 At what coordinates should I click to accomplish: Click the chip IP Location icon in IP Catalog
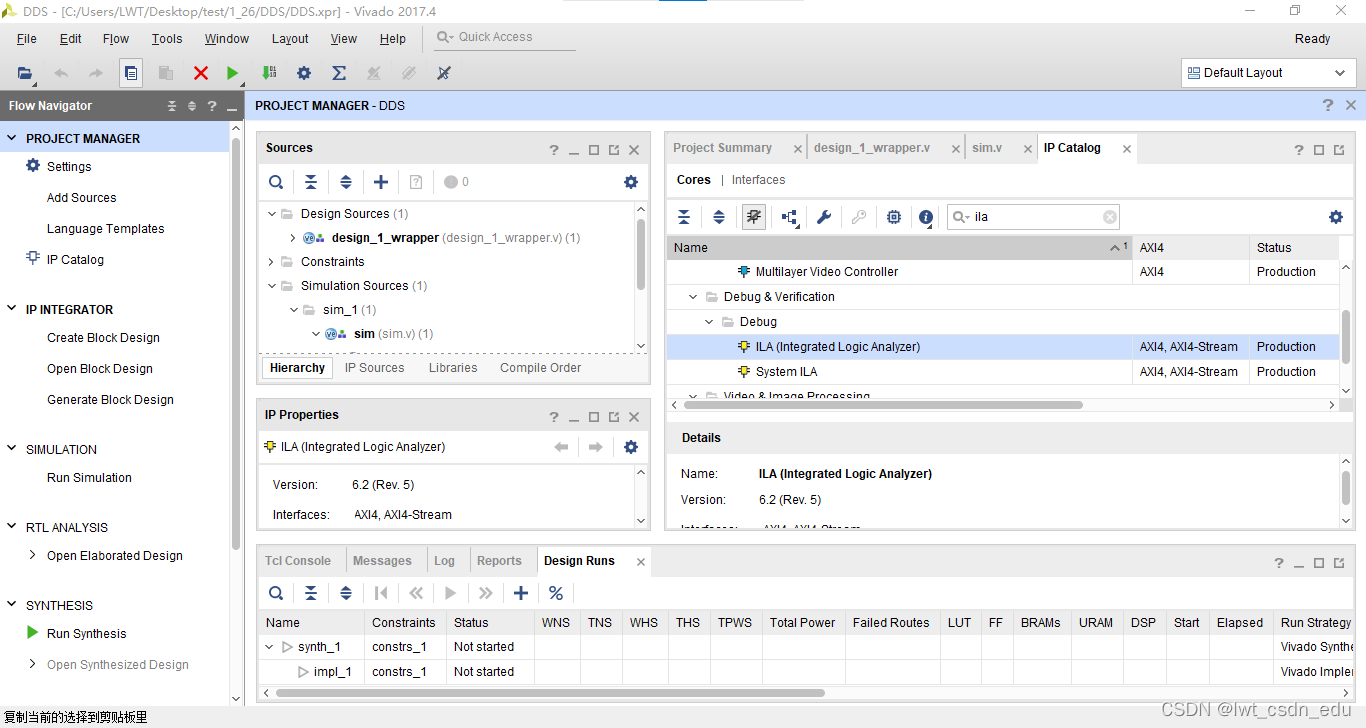894,217
